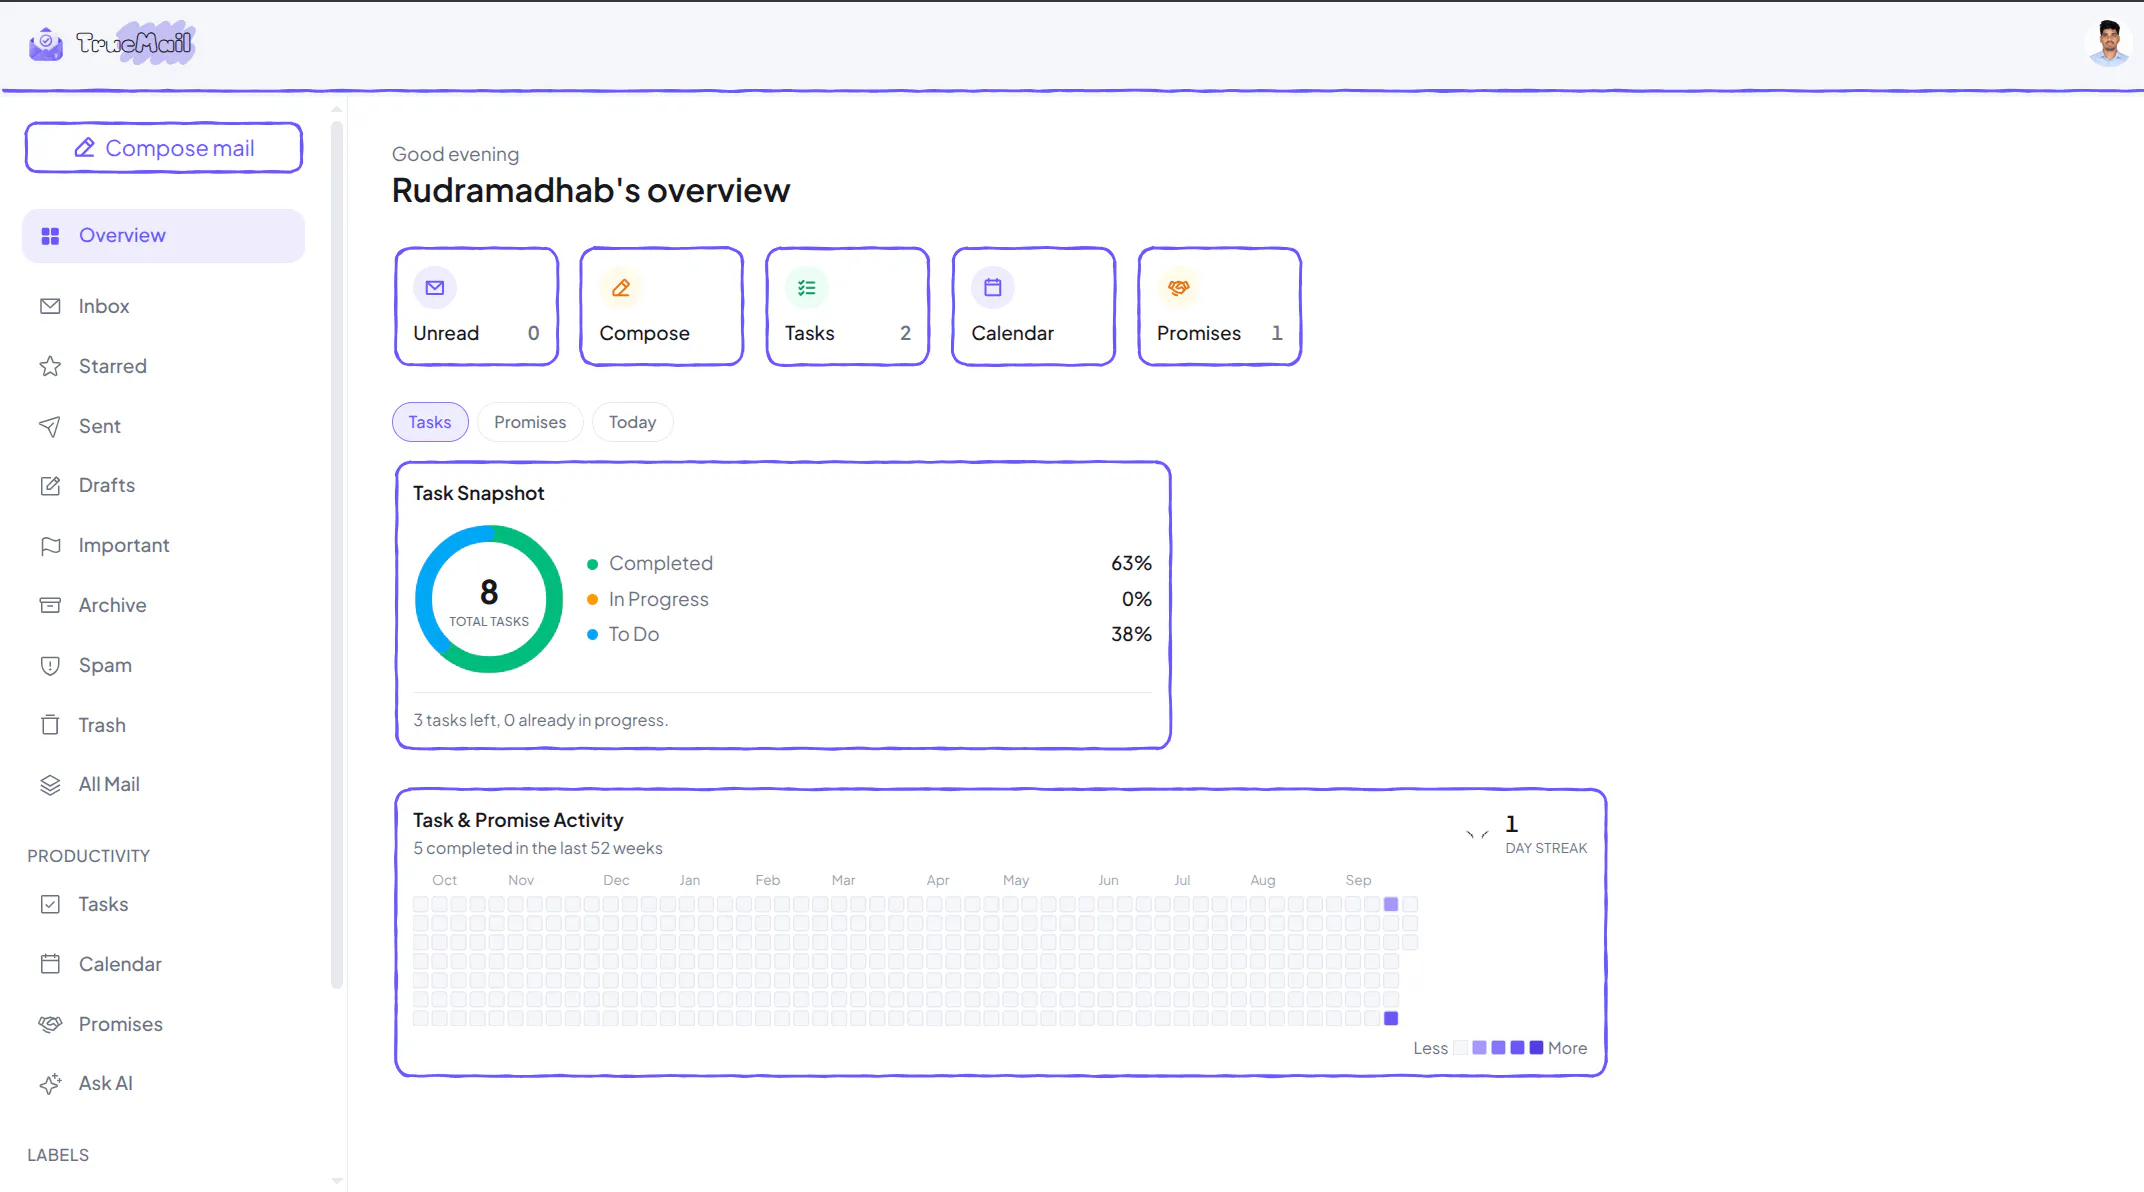Viewport: 2144px width, 1192px height.
Task: Click the sidebar Promises handshake icon
Action: (50, 1024)
